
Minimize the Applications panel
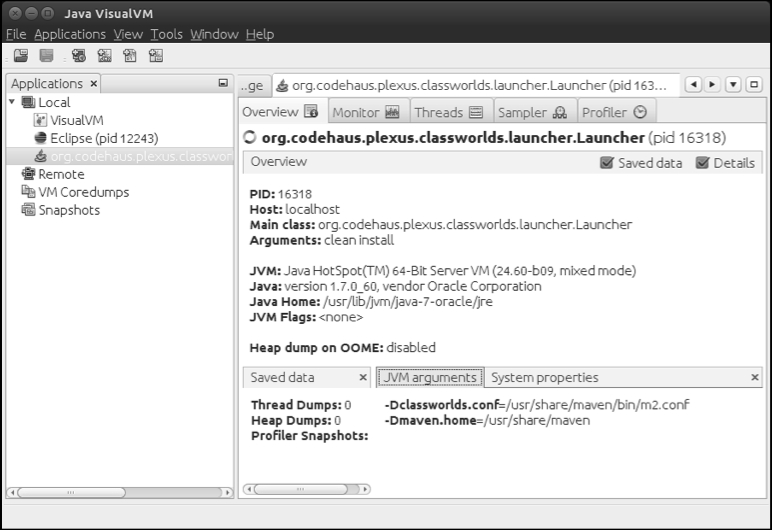tap(223, 83)
